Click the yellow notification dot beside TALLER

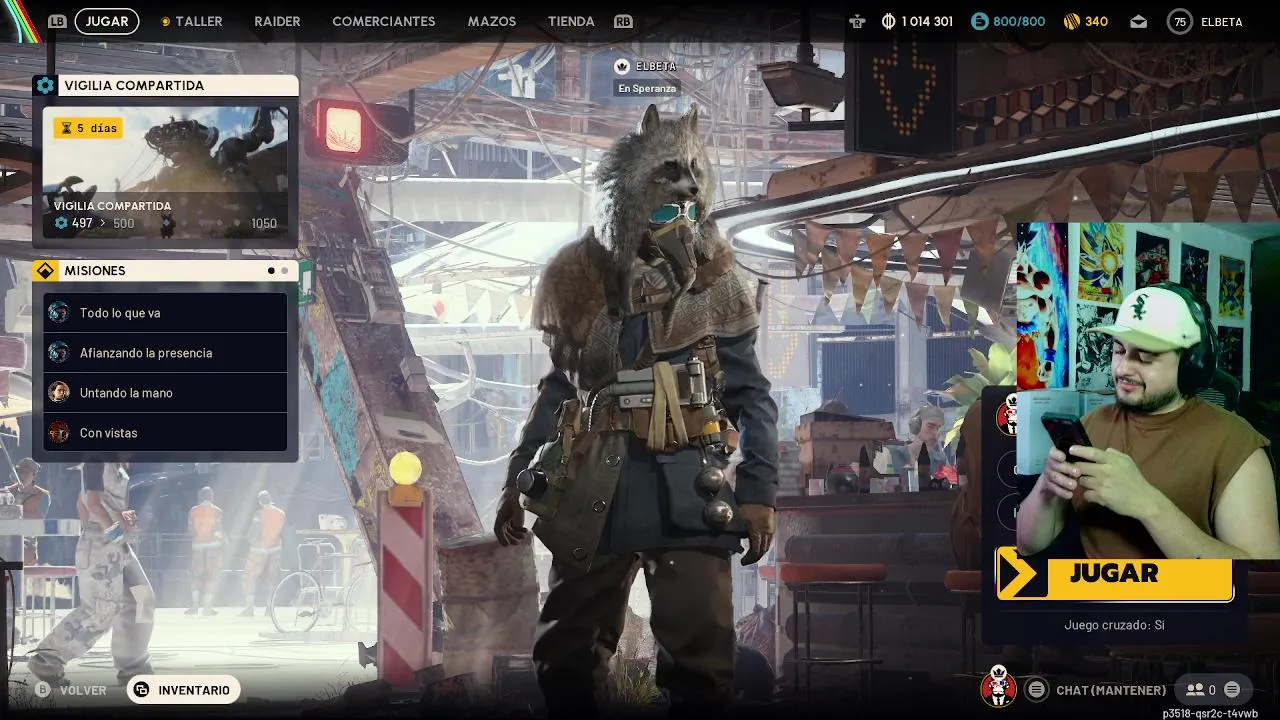165,22
